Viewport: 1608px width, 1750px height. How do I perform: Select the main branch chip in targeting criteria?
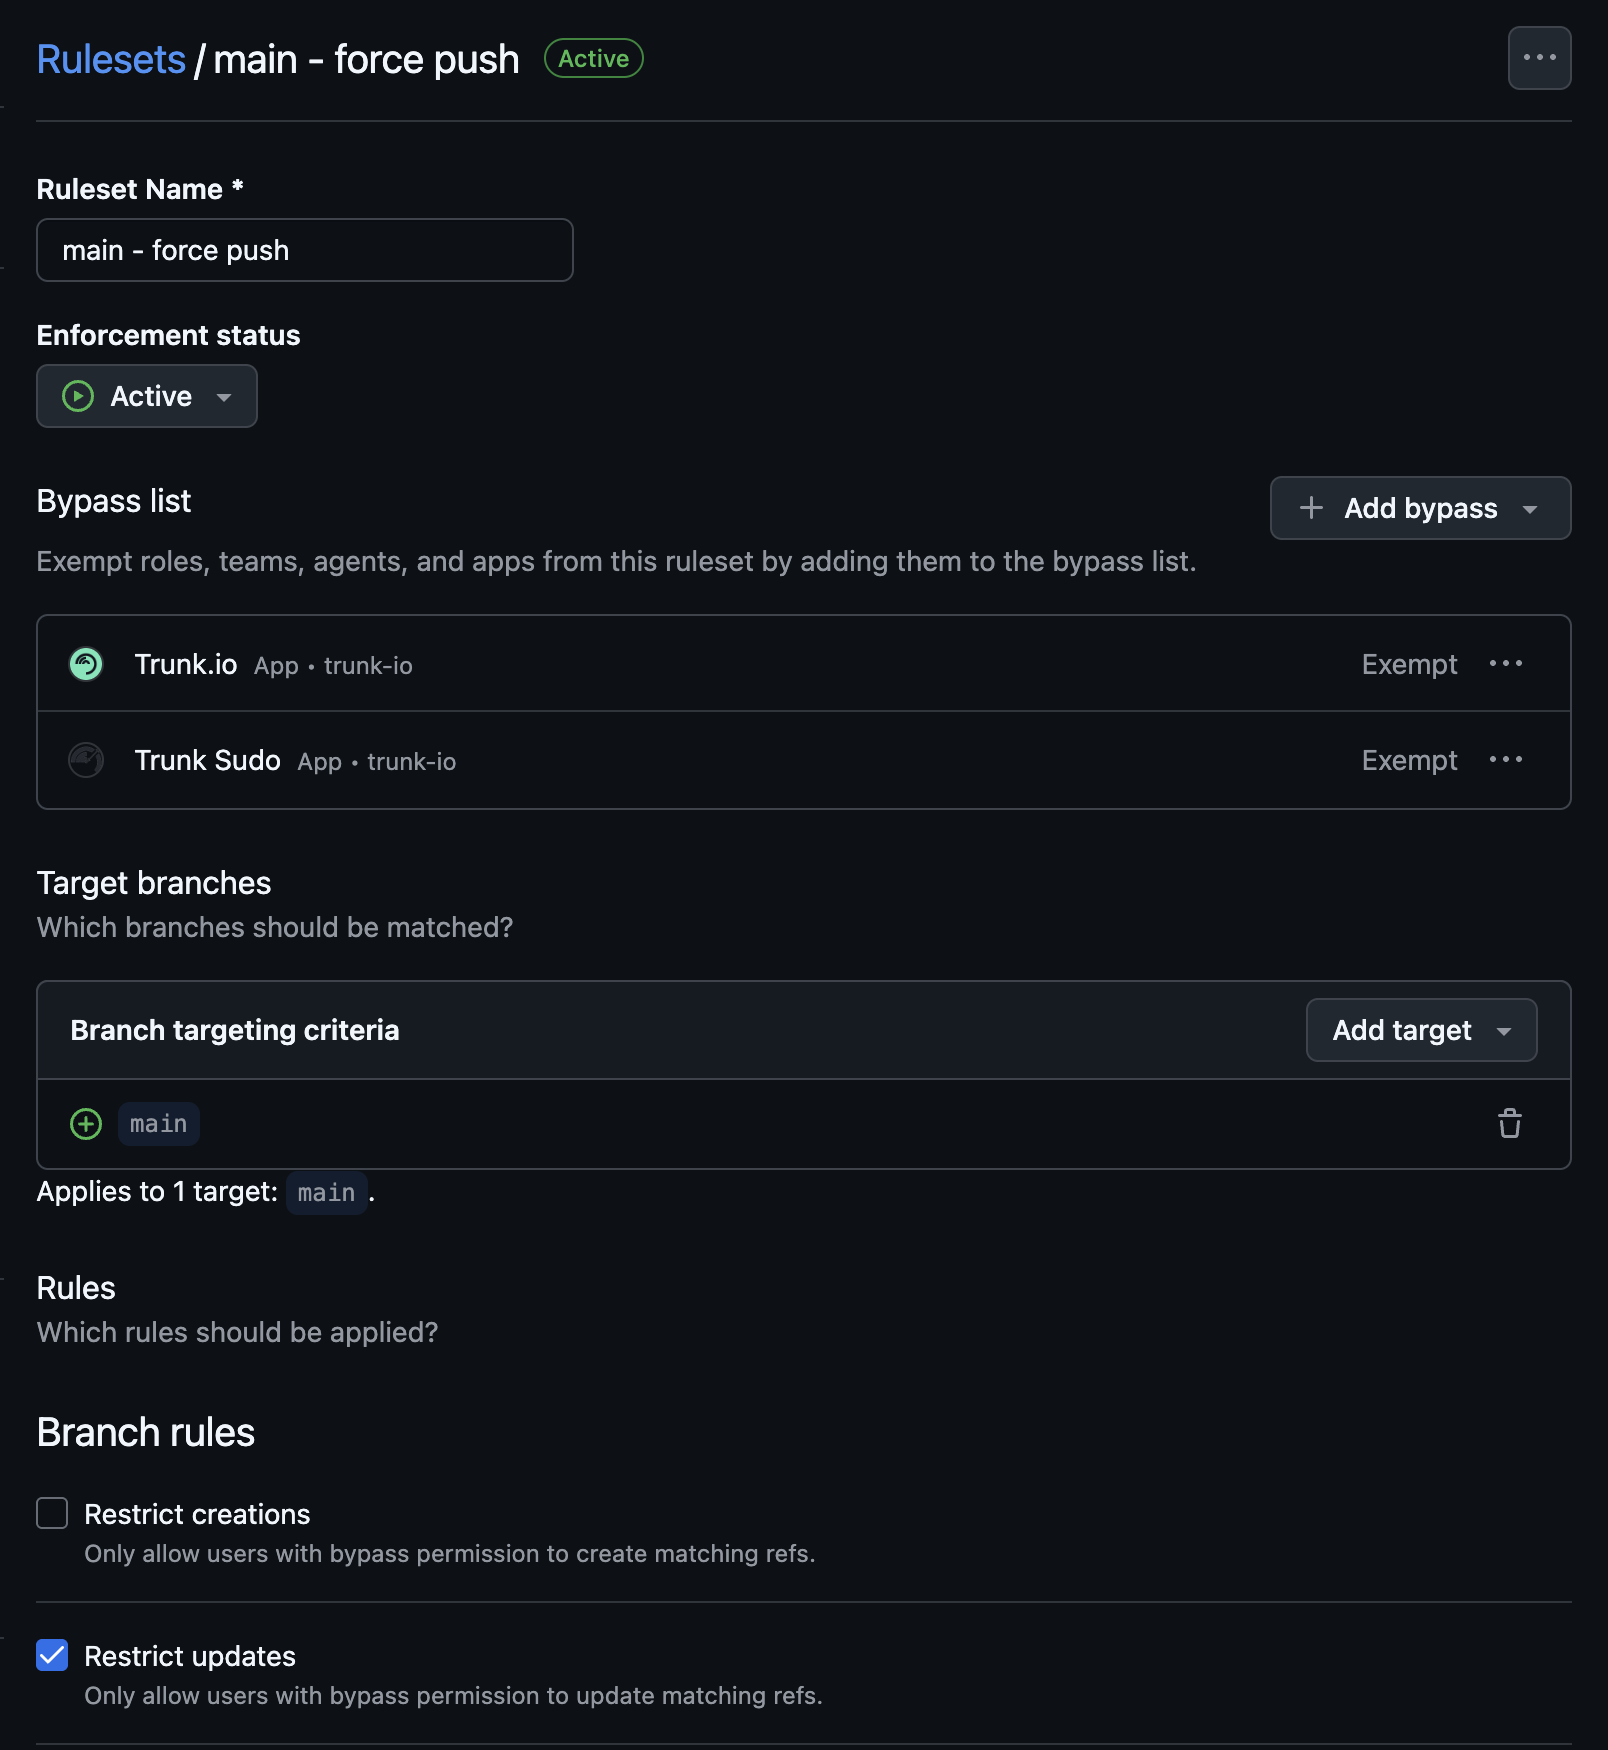pyautogui.click(x=158, y=1123)
